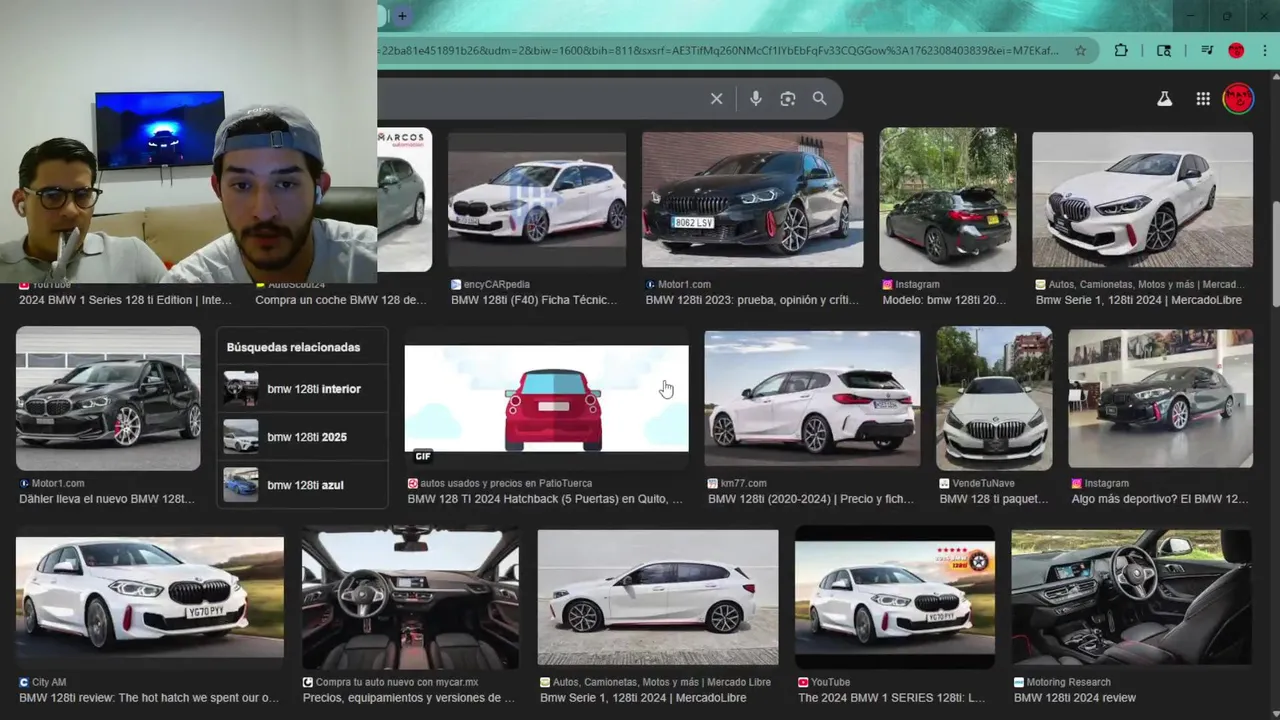
Task: Open the Motoring Research interior image
Action: tap(1132, 597)
